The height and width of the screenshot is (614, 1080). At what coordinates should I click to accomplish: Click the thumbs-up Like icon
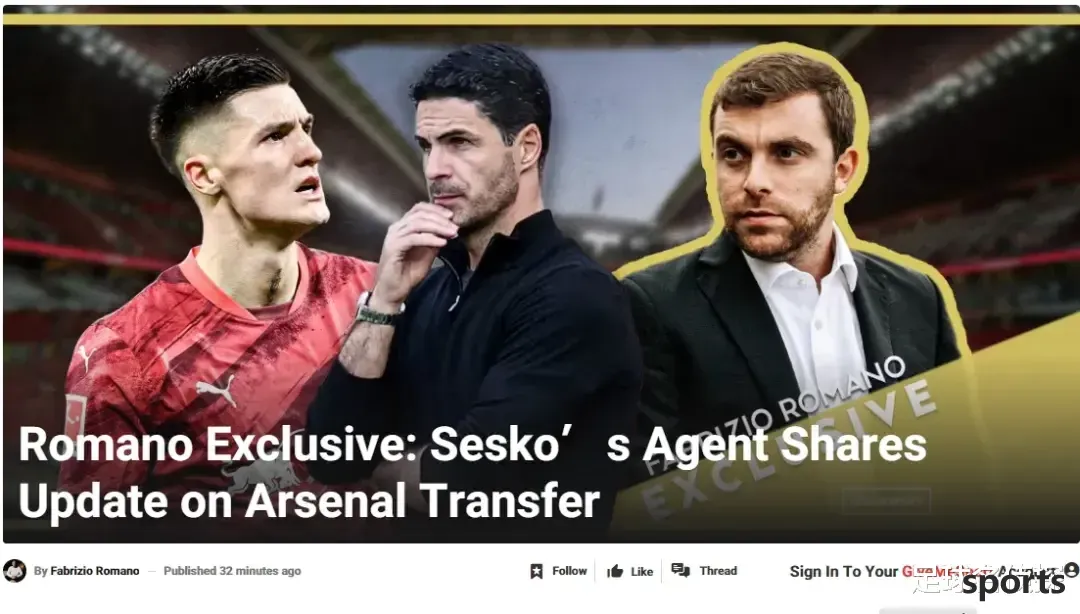(615, 571)
